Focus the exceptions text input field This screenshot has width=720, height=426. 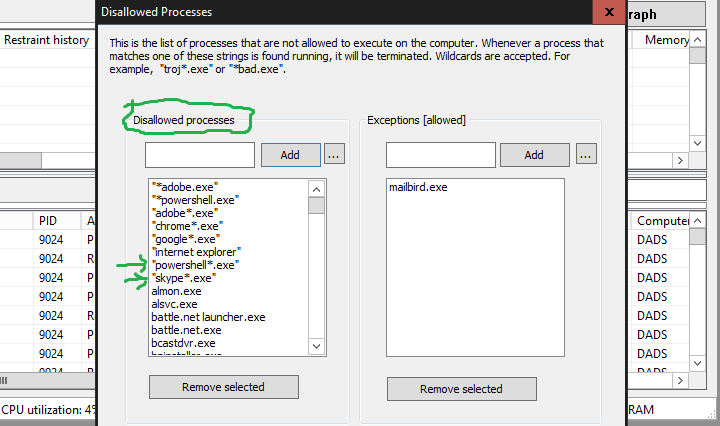pos(440,155)
